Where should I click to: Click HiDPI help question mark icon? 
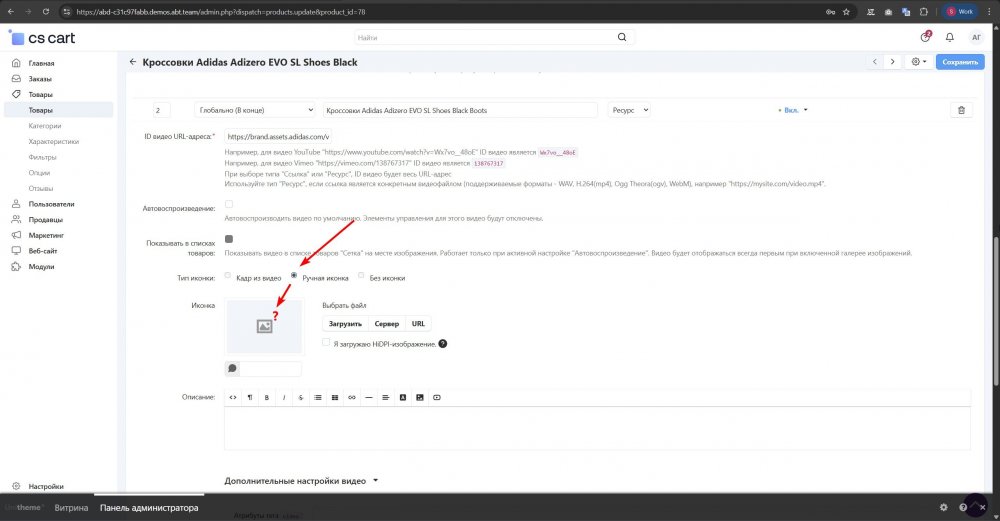442,344
